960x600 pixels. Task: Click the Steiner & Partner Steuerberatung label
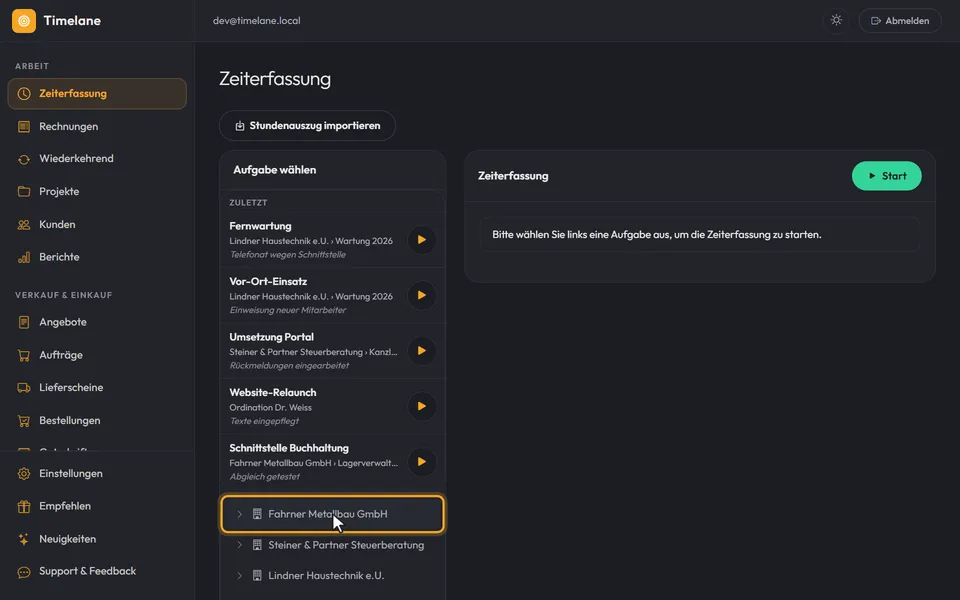click(x=346, y=545)
